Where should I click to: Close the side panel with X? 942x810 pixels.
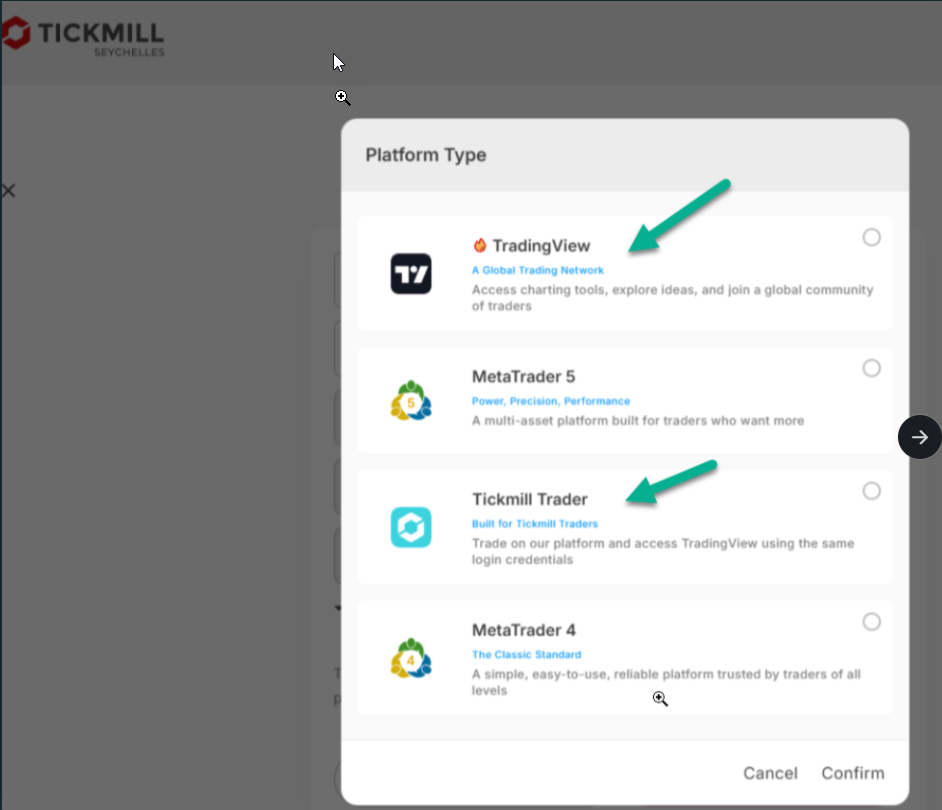(8, 190)
